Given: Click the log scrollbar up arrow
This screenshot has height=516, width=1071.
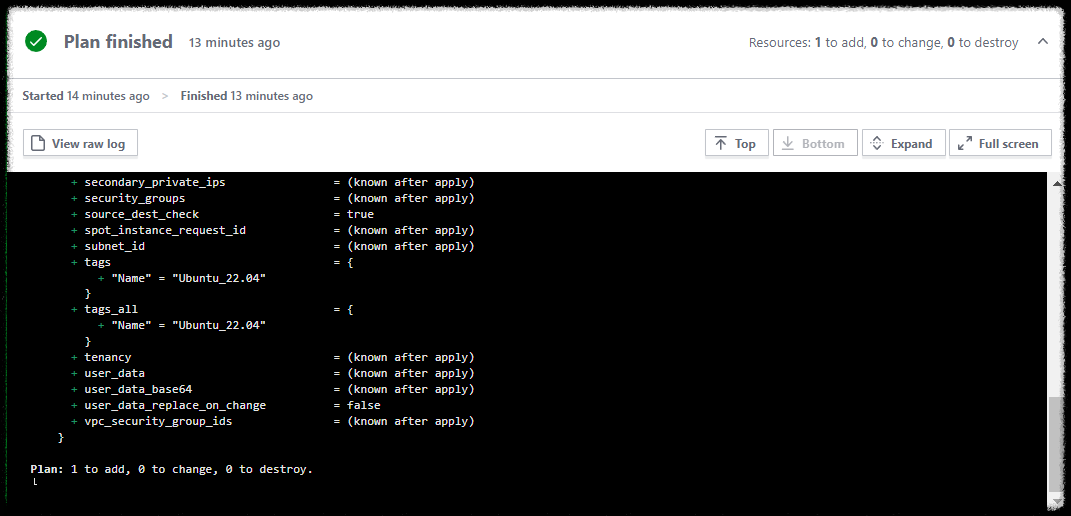Looking at the screenshot, I should [1057, 182].
